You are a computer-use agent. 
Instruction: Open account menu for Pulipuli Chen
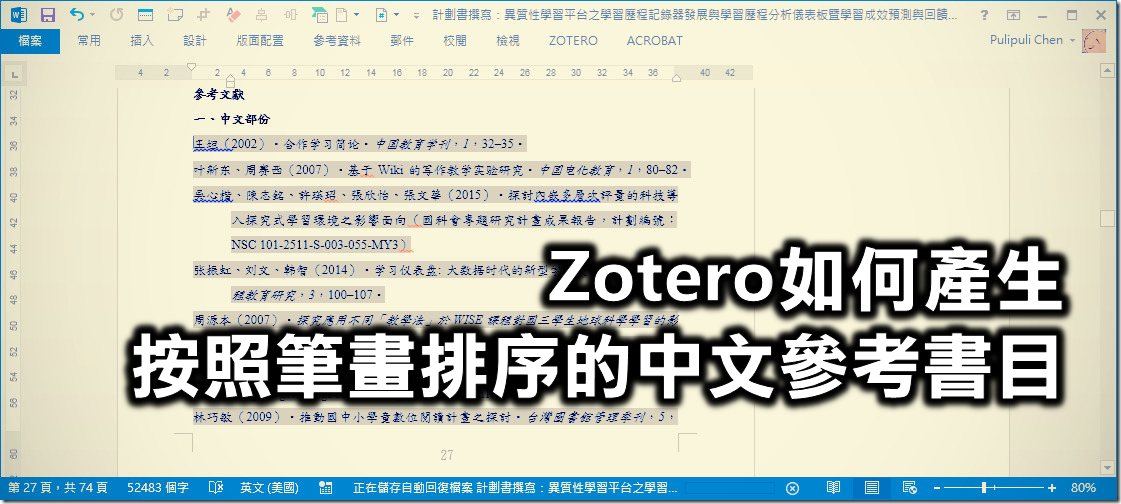pyautogui.click(x=1032, y=40)
